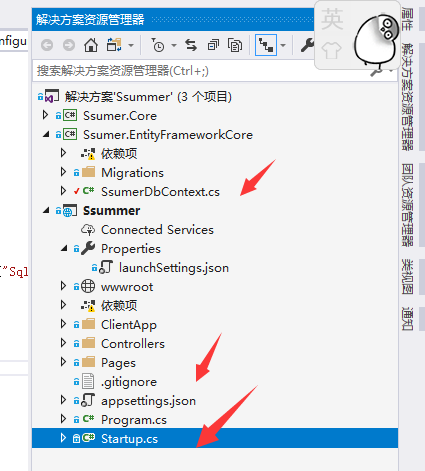This screenshot has width=425, height=471.
Task: Expand 依赖项 under Ssumer.EntityFrameworkCore
Action: coord(63,153)
